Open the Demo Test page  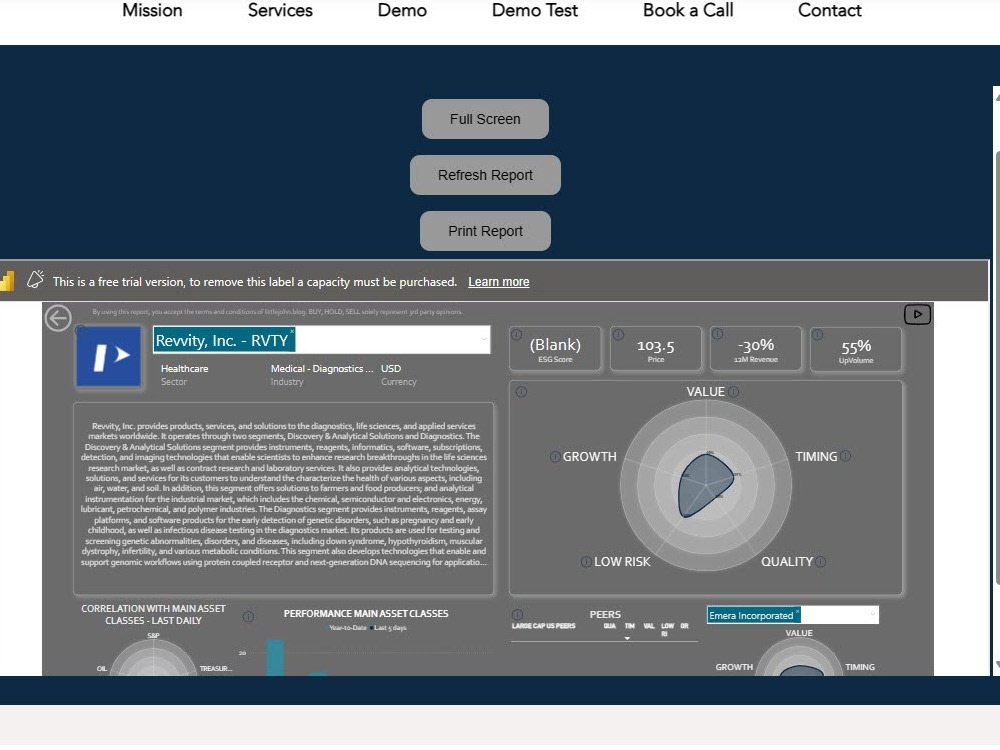point(534,10)
